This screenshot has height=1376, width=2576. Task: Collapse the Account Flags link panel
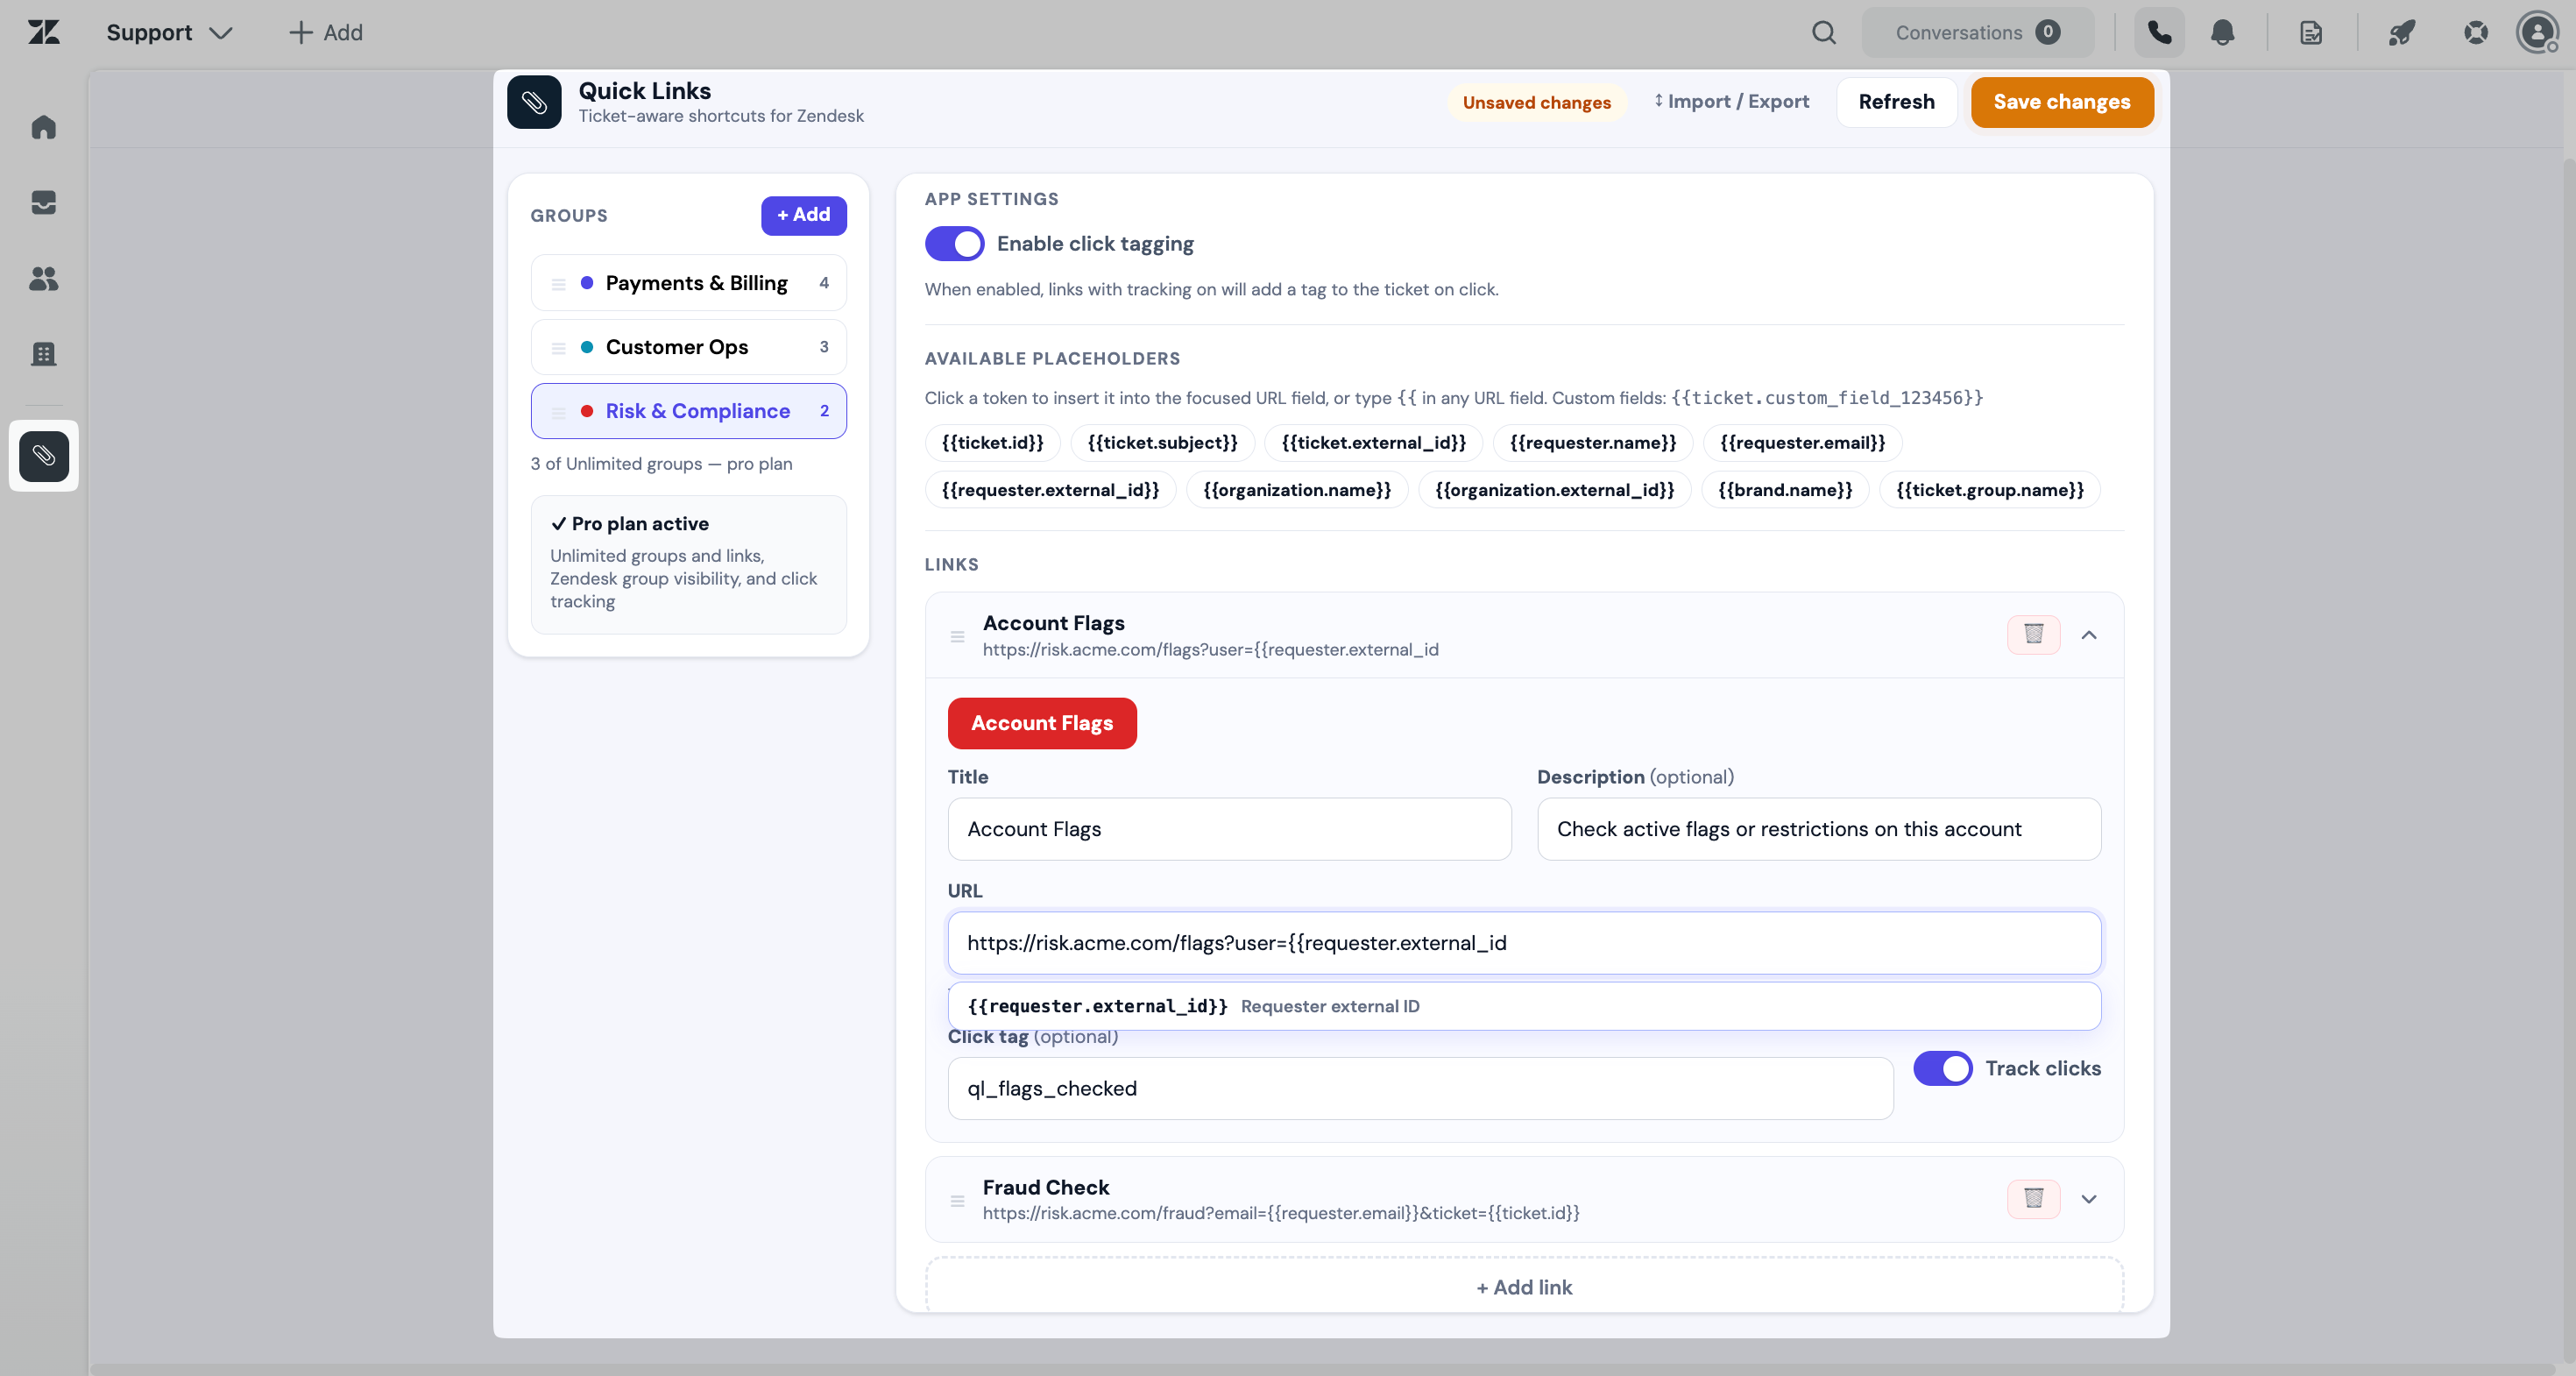click(2088, 634)
